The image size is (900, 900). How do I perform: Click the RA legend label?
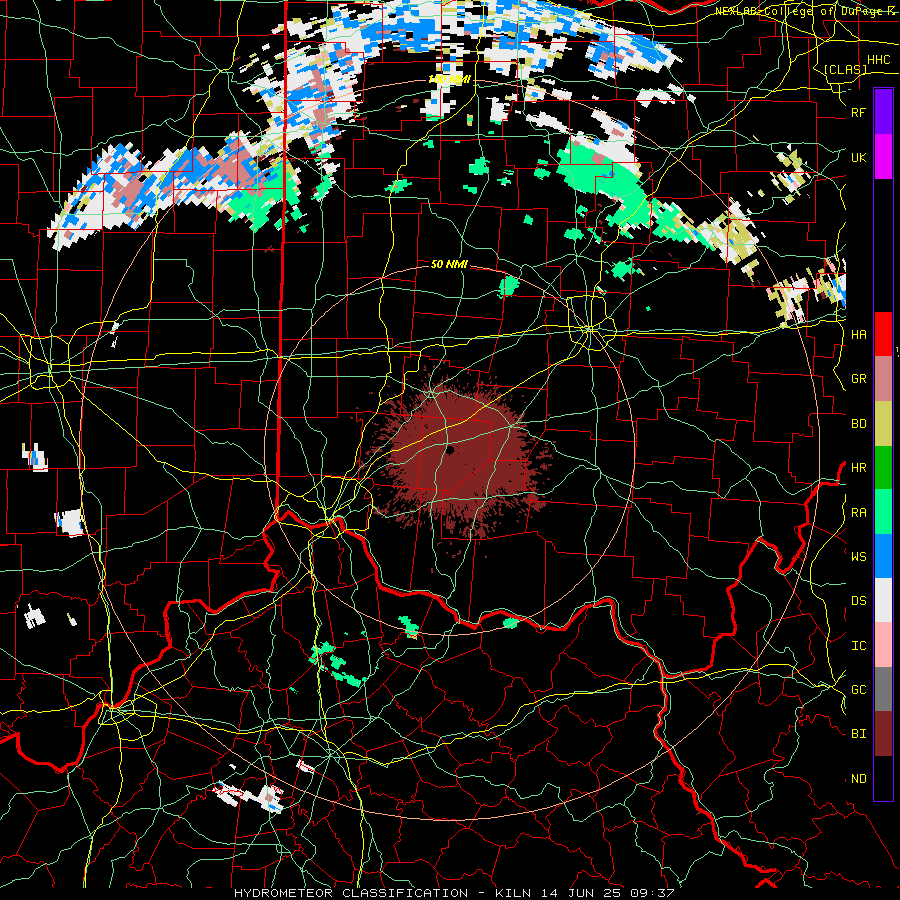coord(858,512)
